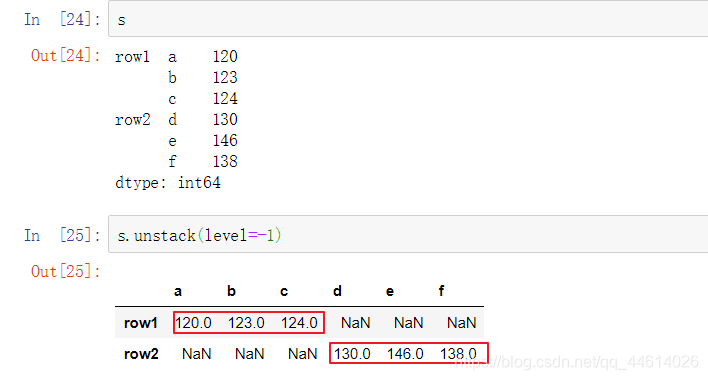Click column header 'a' in the table
The width and height of the screenshot is (708, 380).
point(178,292)
